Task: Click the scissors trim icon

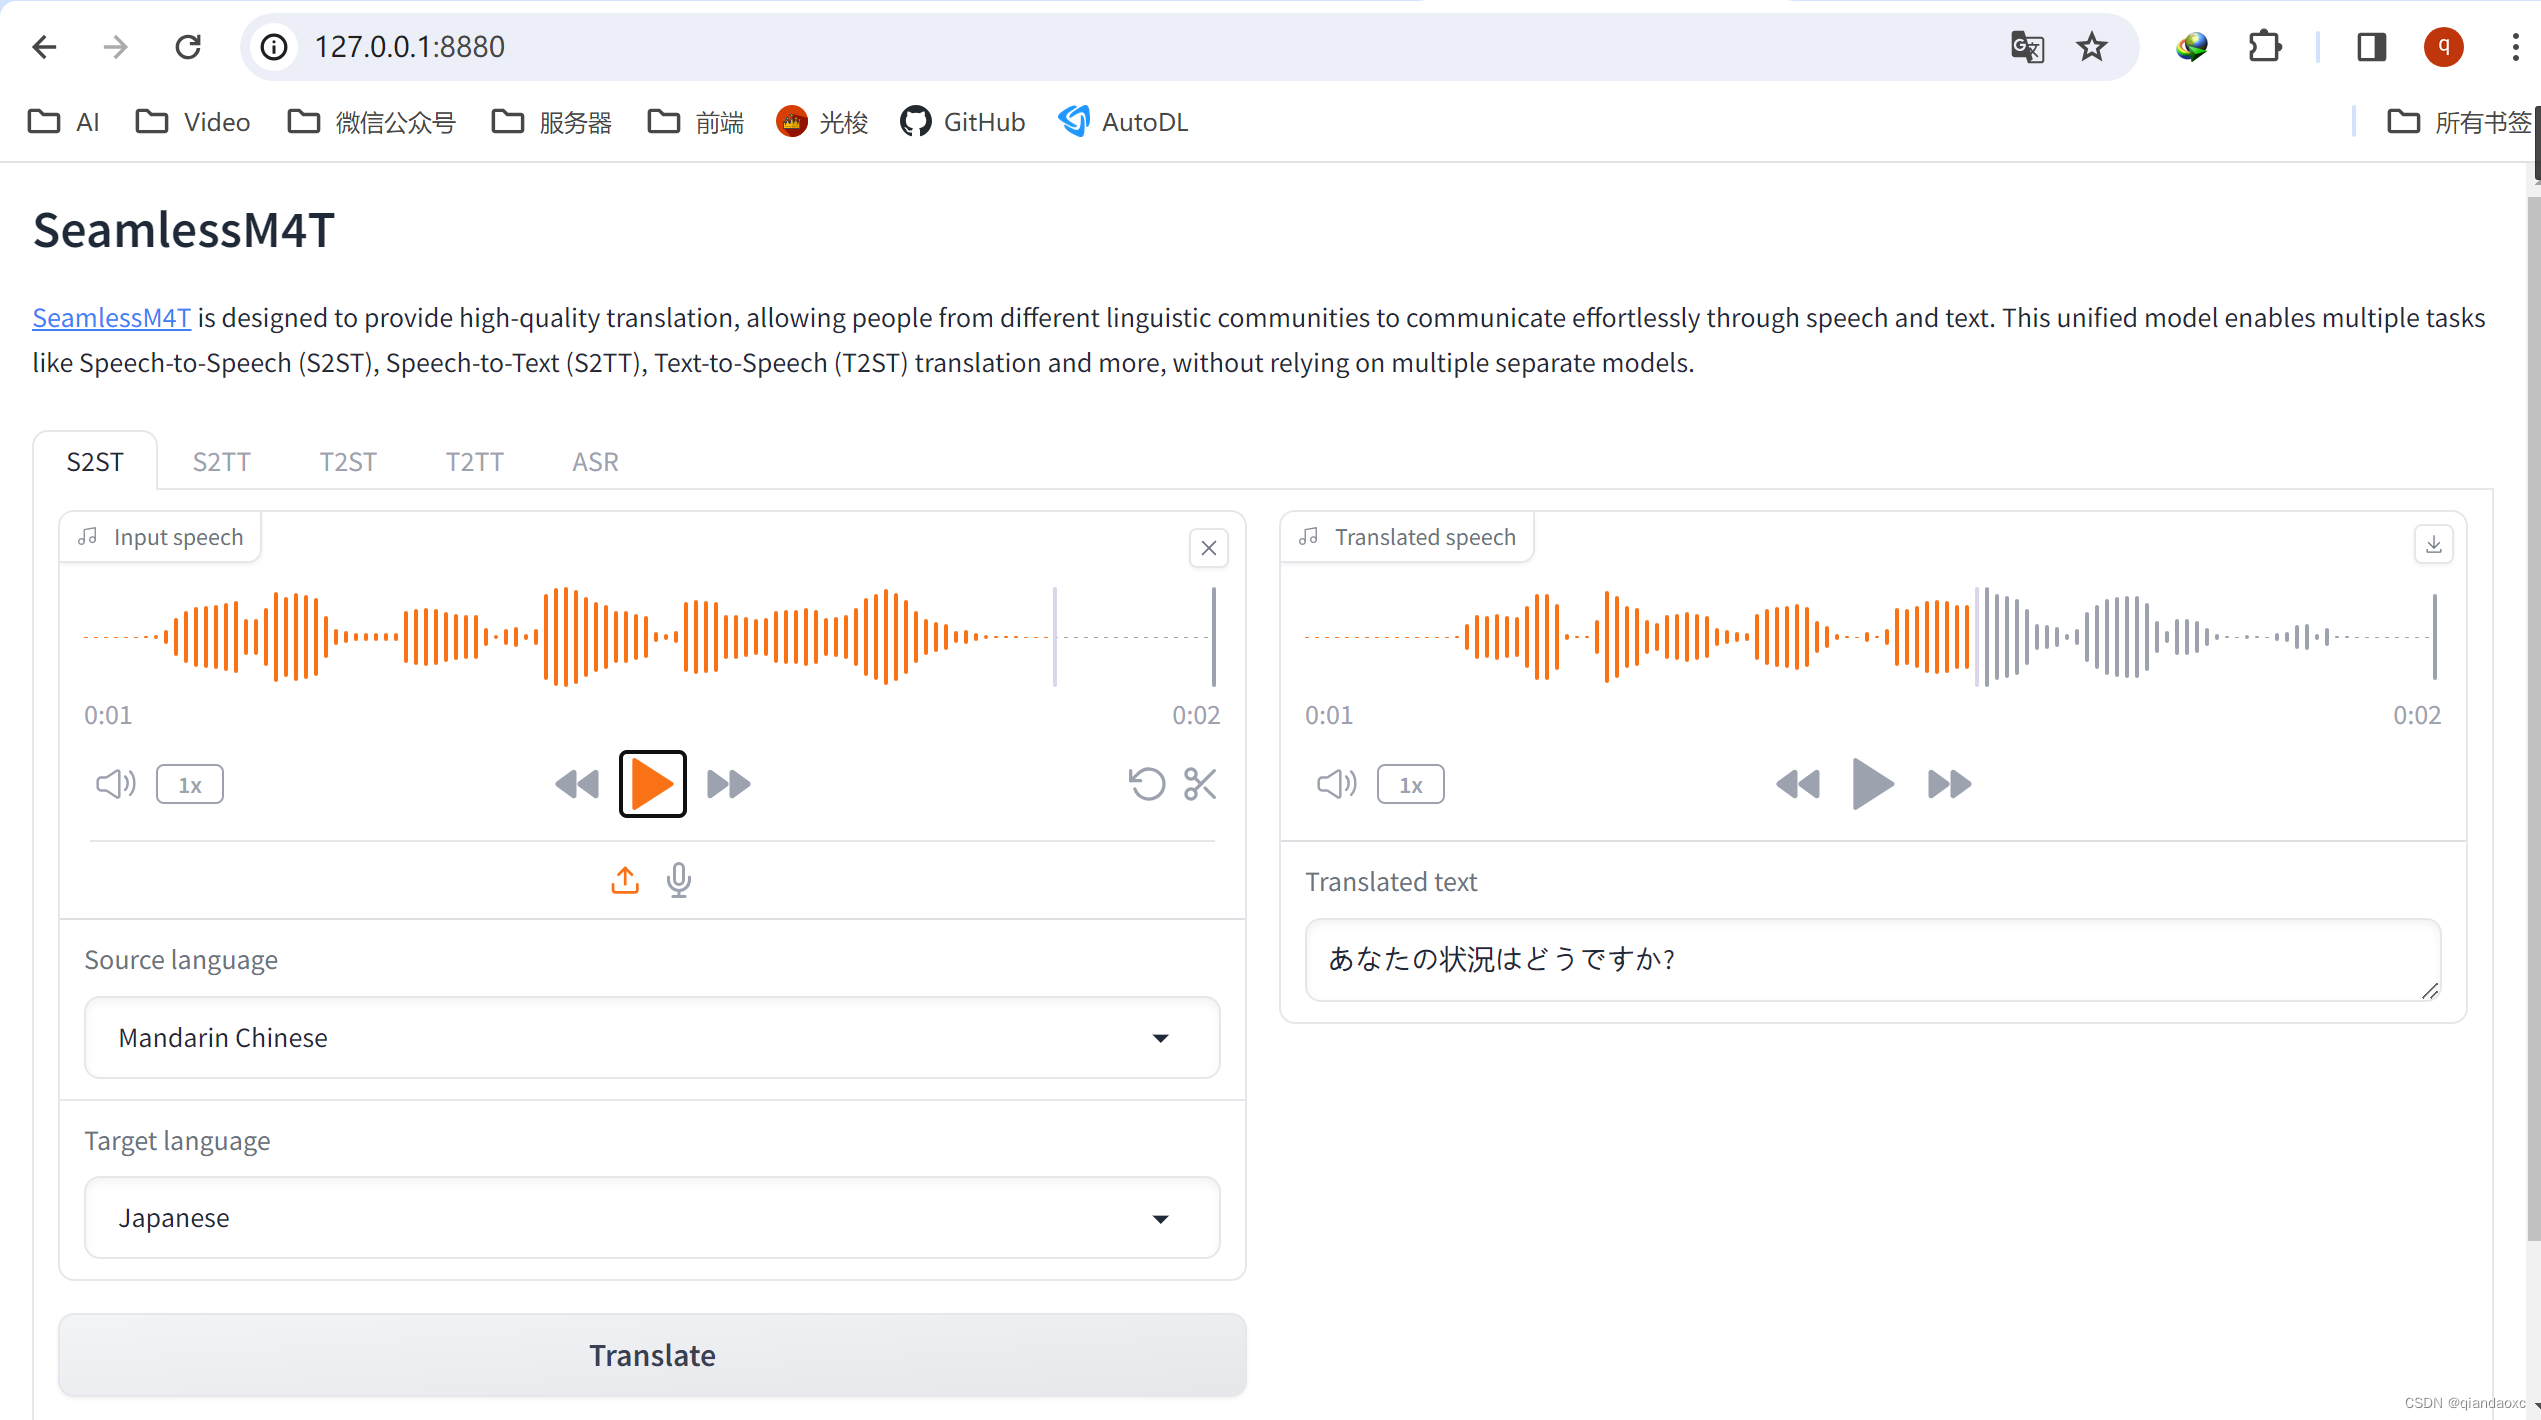Action: (1199, 784)
